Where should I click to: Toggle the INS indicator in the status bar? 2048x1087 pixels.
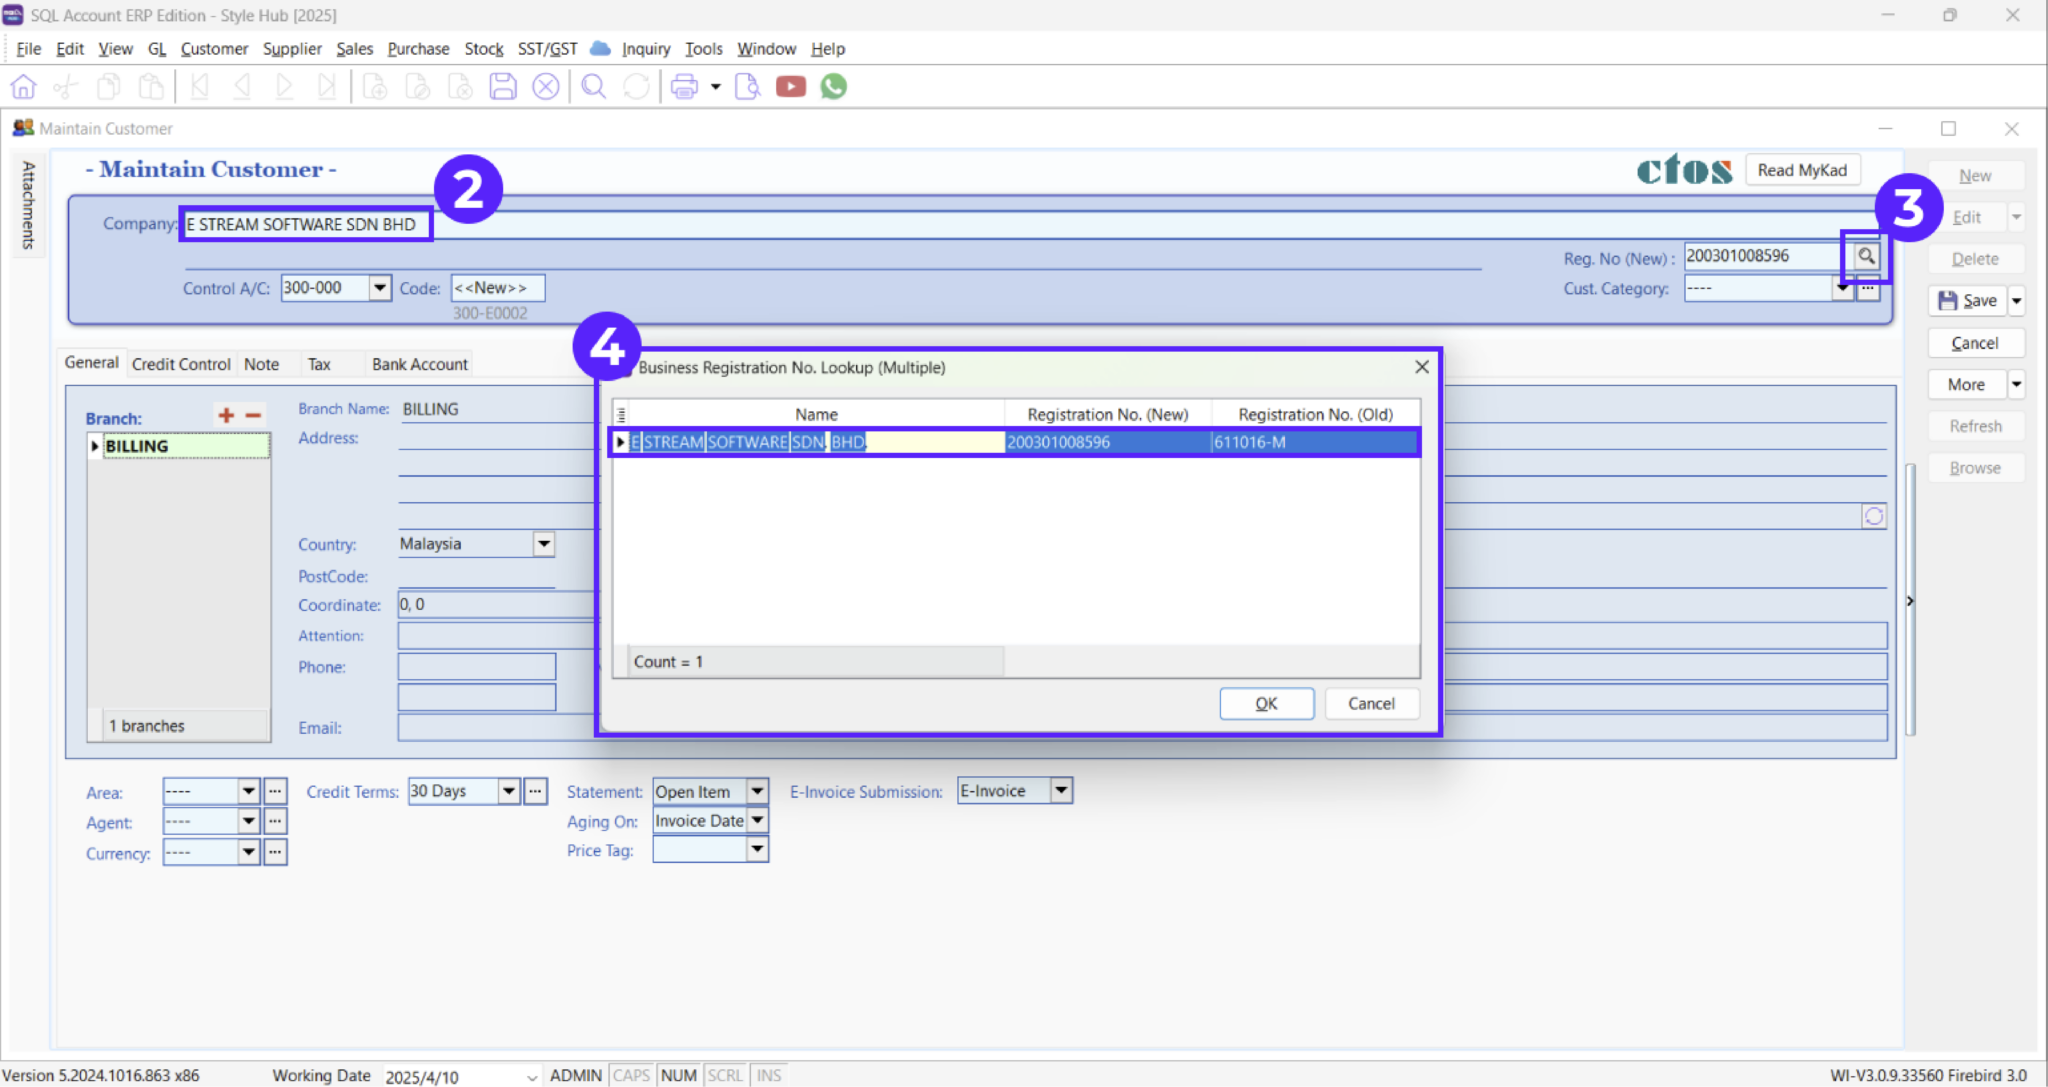click(767, 1075)
